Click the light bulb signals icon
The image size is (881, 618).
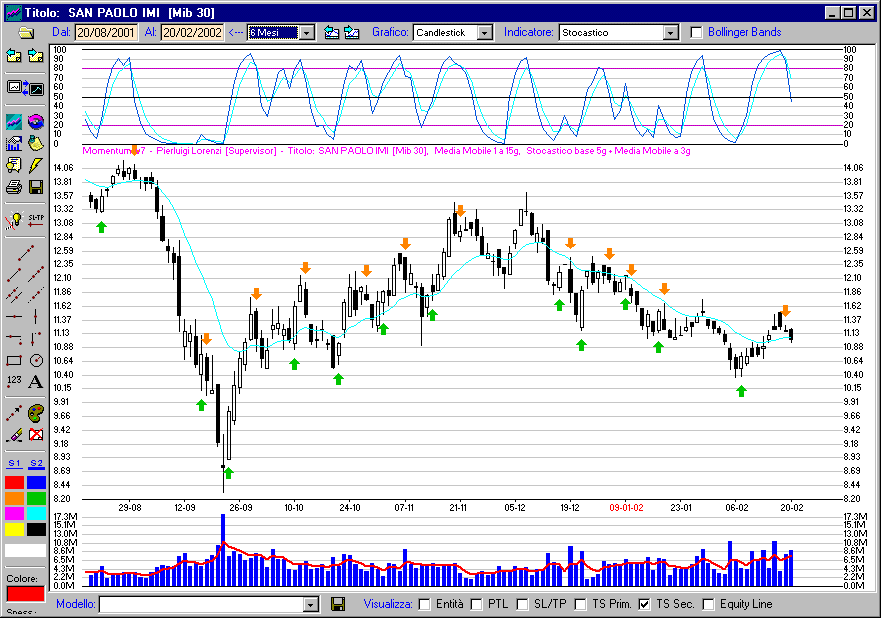(x=14, y=221)
